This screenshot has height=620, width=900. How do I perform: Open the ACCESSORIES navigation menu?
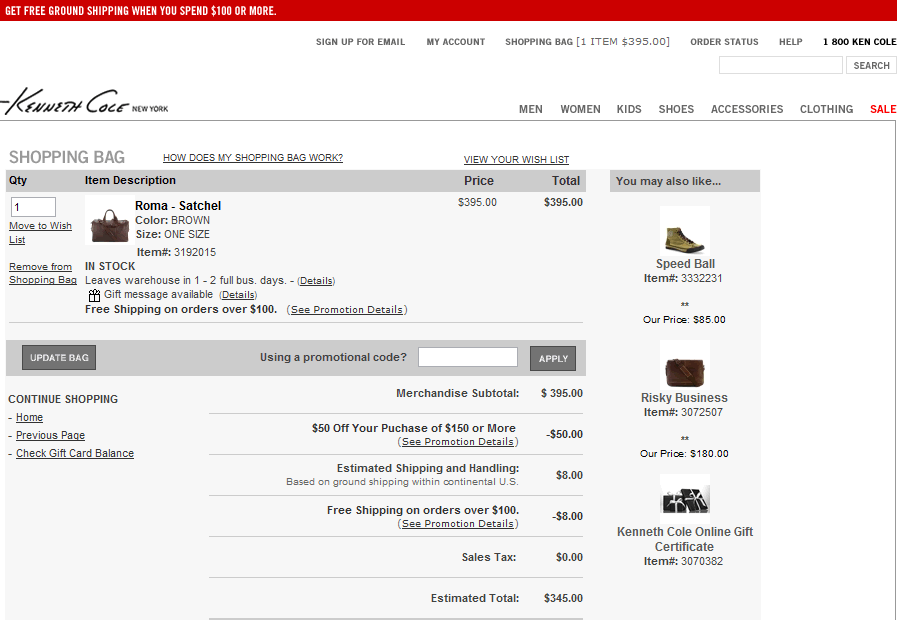[x=747, y=109]
